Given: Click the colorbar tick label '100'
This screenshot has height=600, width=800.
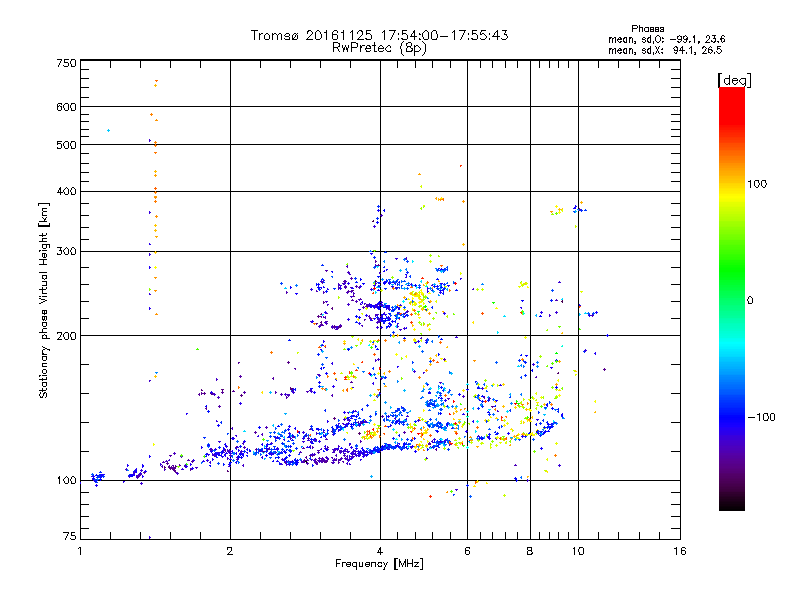Looking at the screenshot, I should [x=757, y=184].
